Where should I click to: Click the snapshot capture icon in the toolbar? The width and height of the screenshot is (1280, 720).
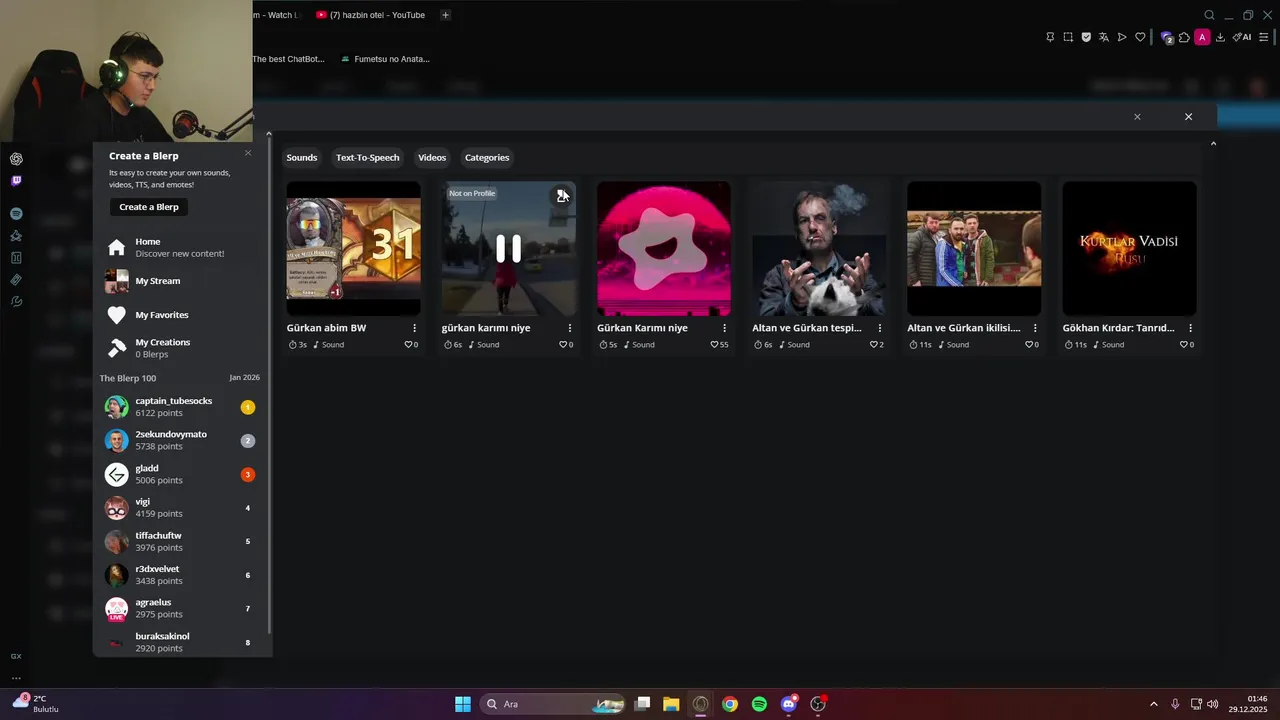click(1068, 37)
